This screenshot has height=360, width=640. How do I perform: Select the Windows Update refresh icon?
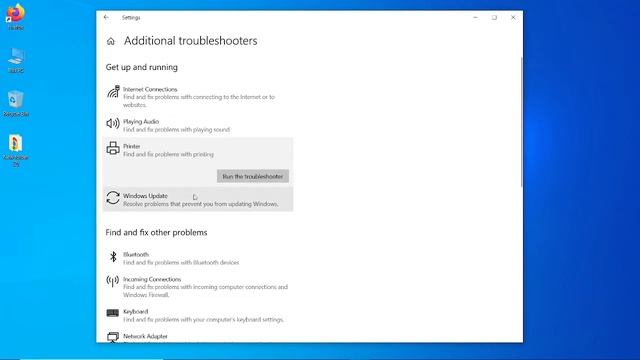pos(113,198)
